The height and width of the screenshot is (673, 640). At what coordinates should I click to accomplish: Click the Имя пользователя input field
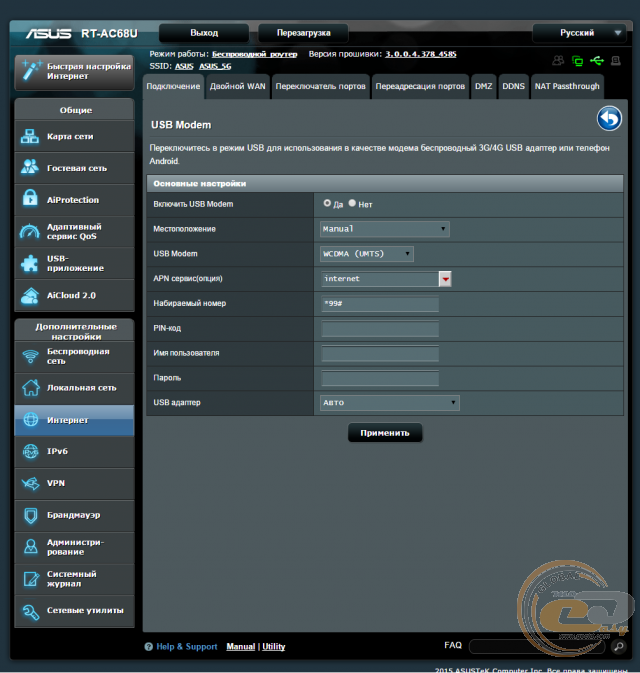pos(380,354)
